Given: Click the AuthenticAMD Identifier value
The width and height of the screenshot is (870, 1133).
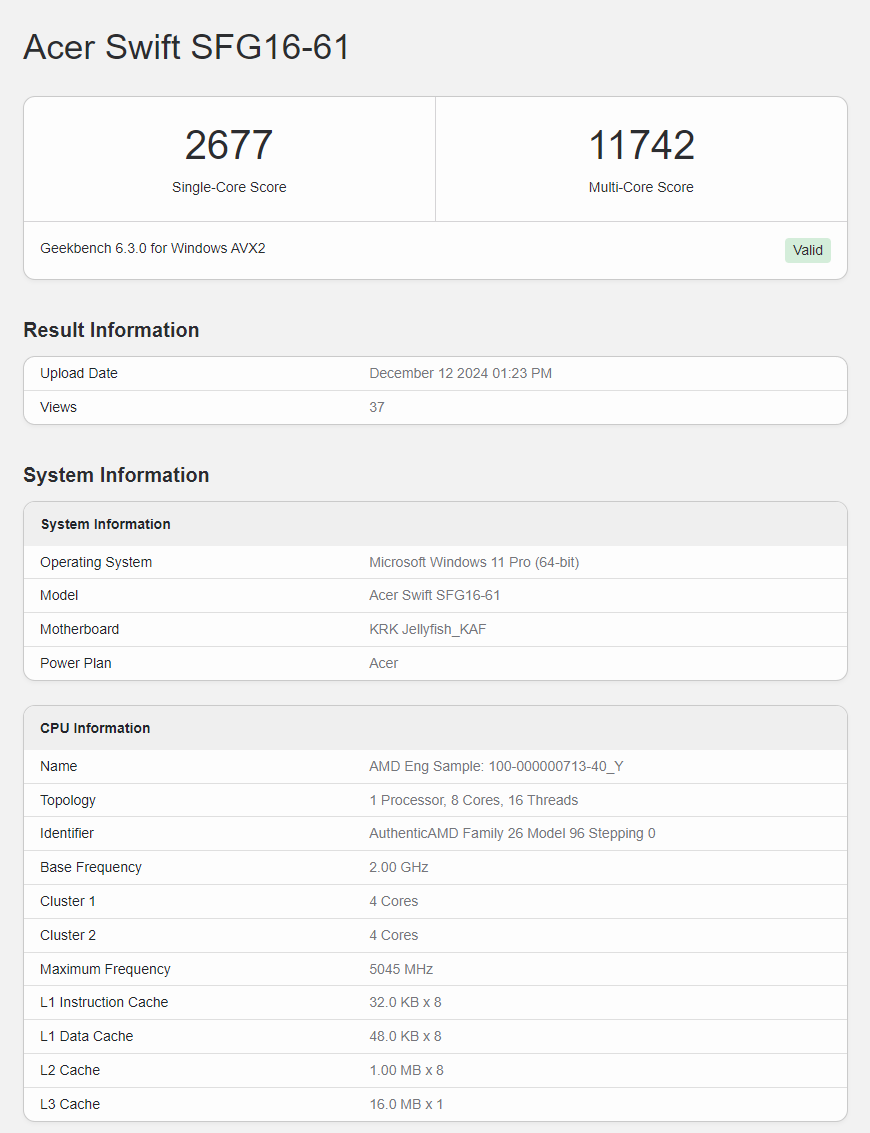Looking at the screenshot, I should 511,833.
